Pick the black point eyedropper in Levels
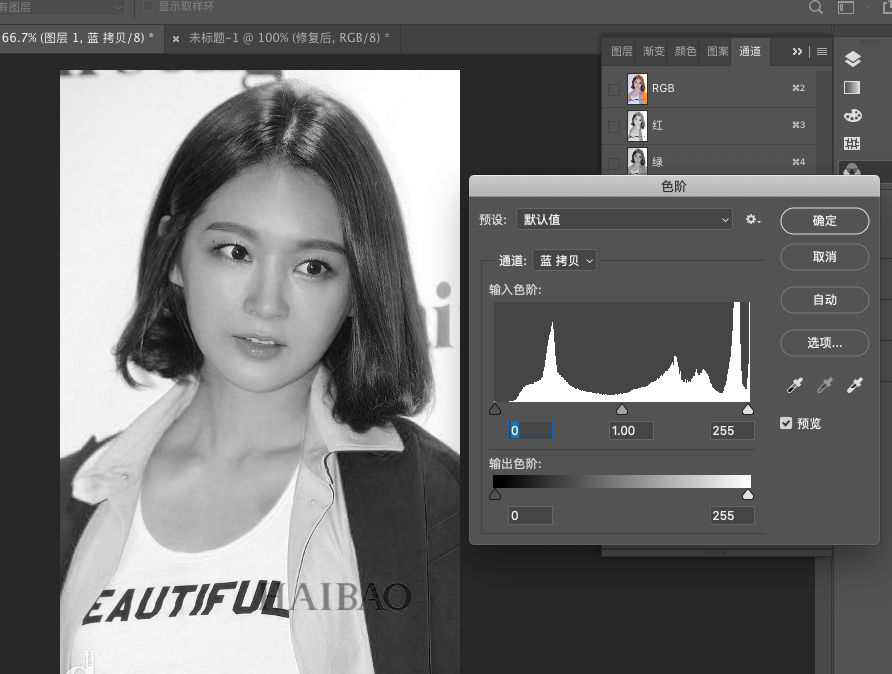Screen dimensions: 892x674 tap(795, 385)
